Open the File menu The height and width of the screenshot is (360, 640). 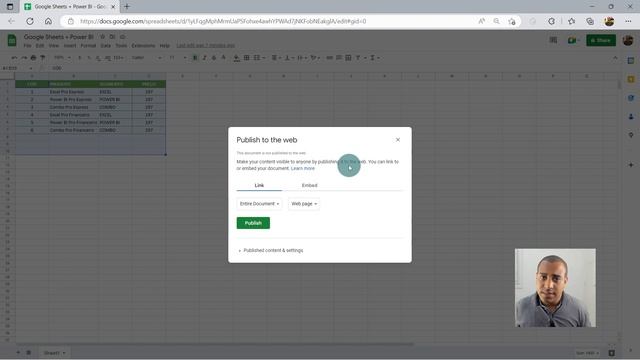[27, 46]
